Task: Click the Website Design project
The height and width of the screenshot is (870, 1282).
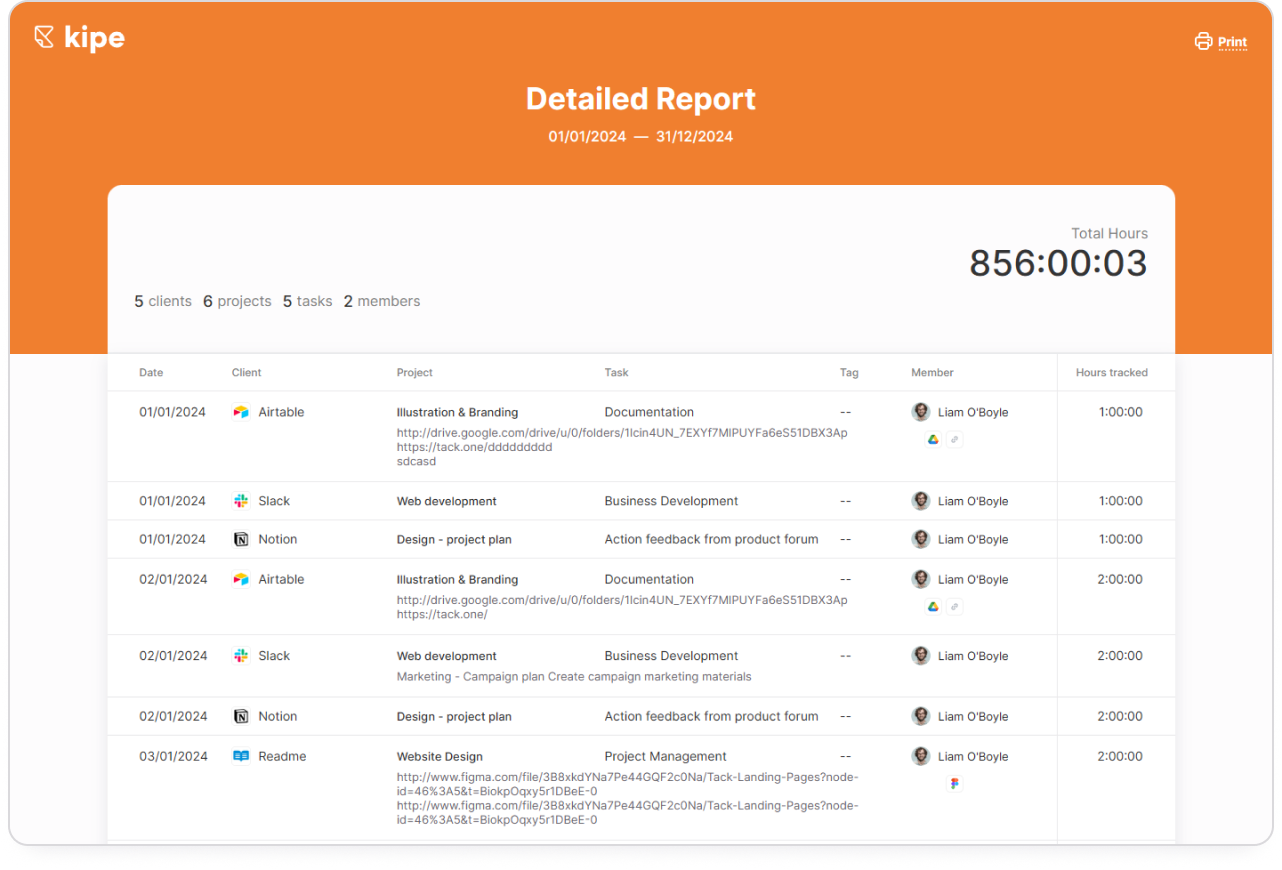Action: click(x=440, y=756)
